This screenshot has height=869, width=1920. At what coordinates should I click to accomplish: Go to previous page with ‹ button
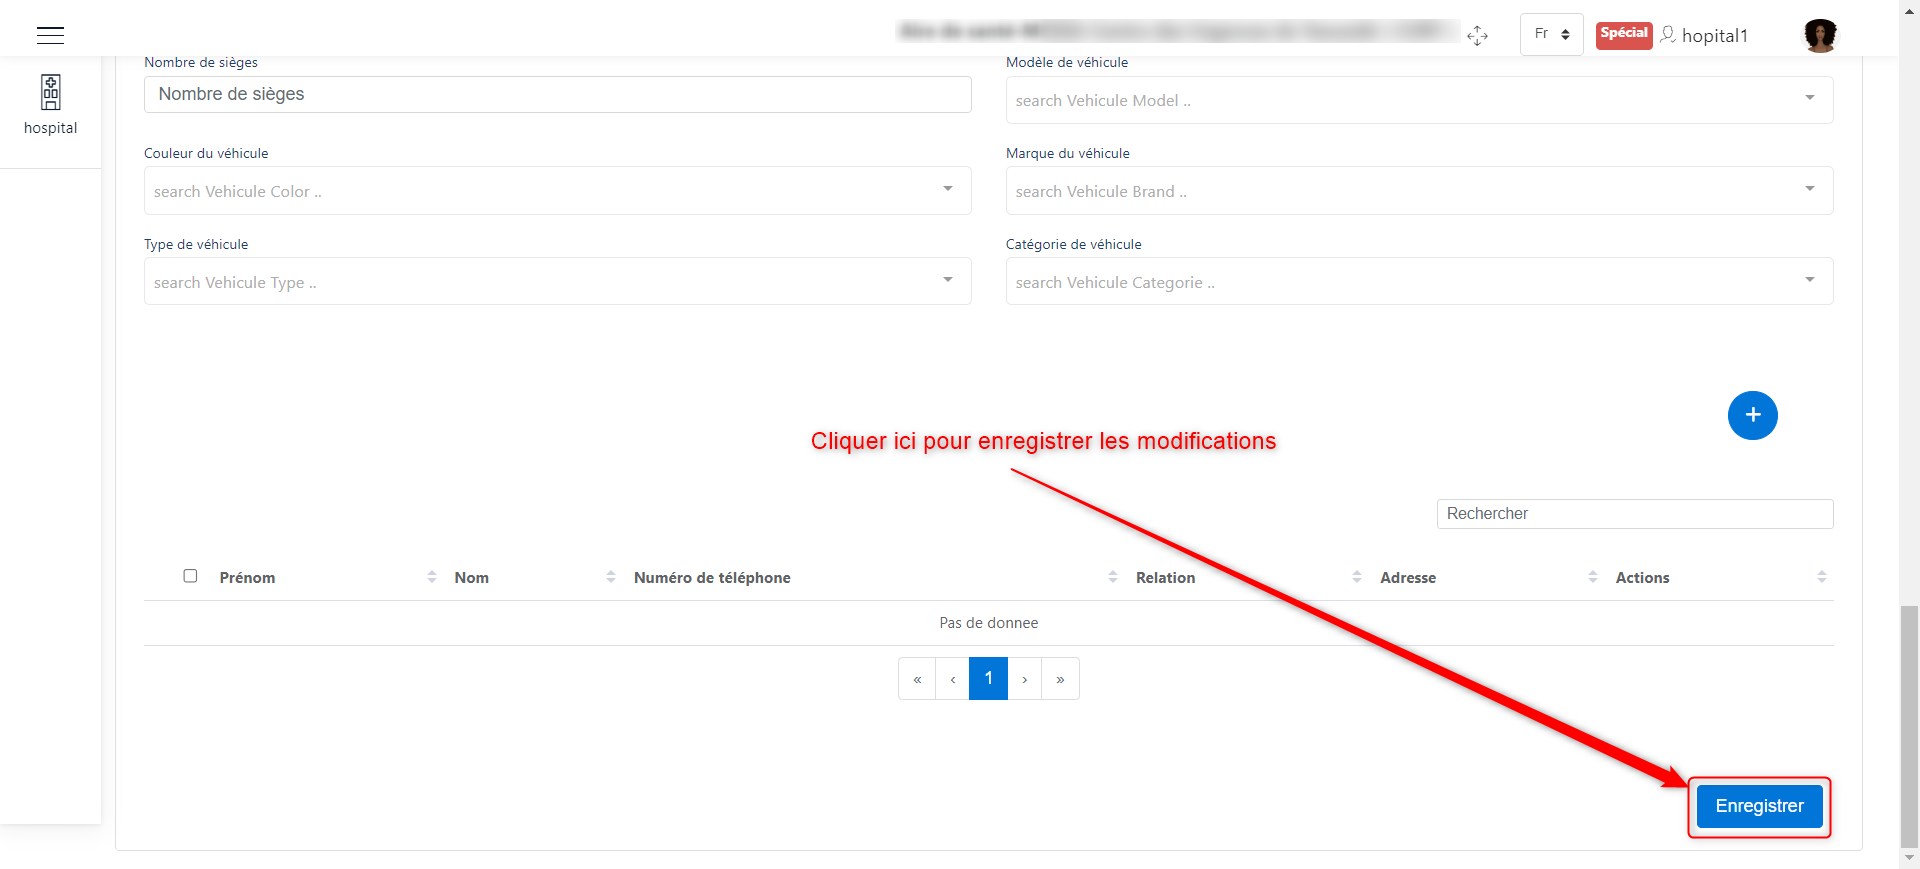[953, 679]
